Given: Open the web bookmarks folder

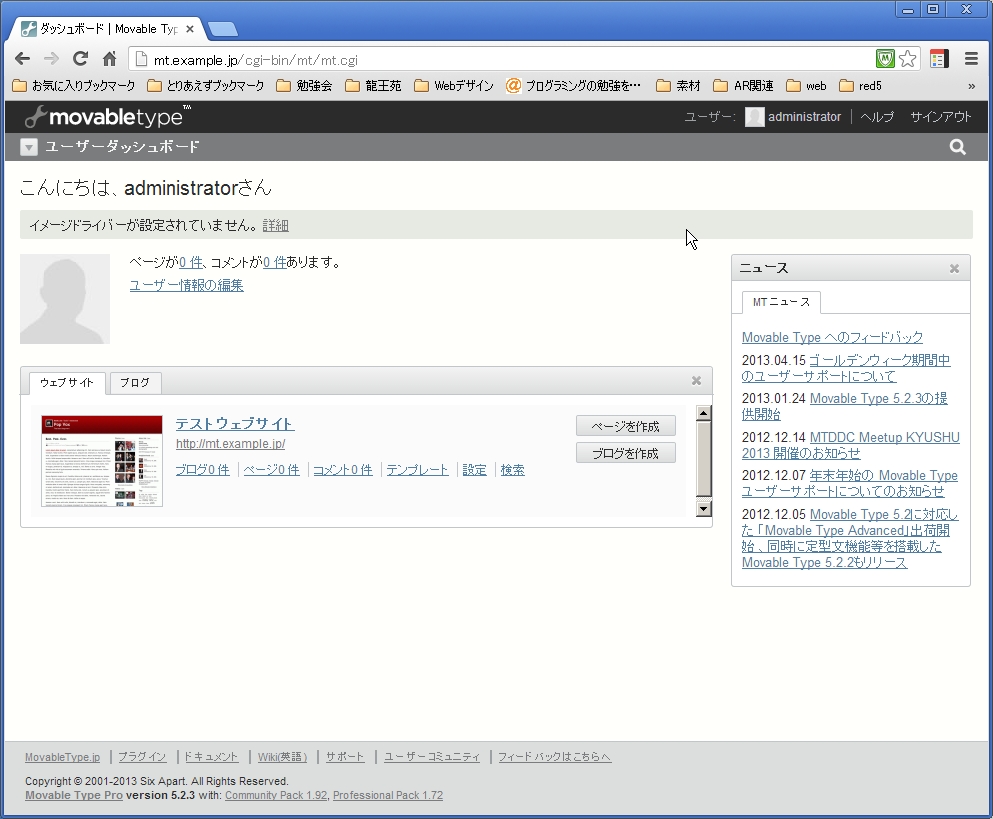Looking at the screenshot, I should [806, 86].
